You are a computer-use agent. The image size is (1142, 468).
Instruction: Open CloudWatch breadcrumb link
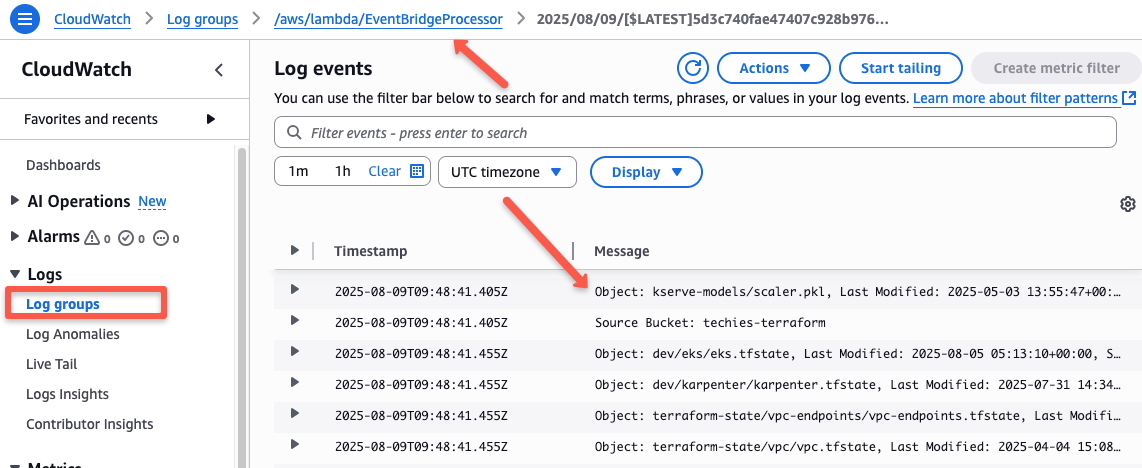(92, 19)
